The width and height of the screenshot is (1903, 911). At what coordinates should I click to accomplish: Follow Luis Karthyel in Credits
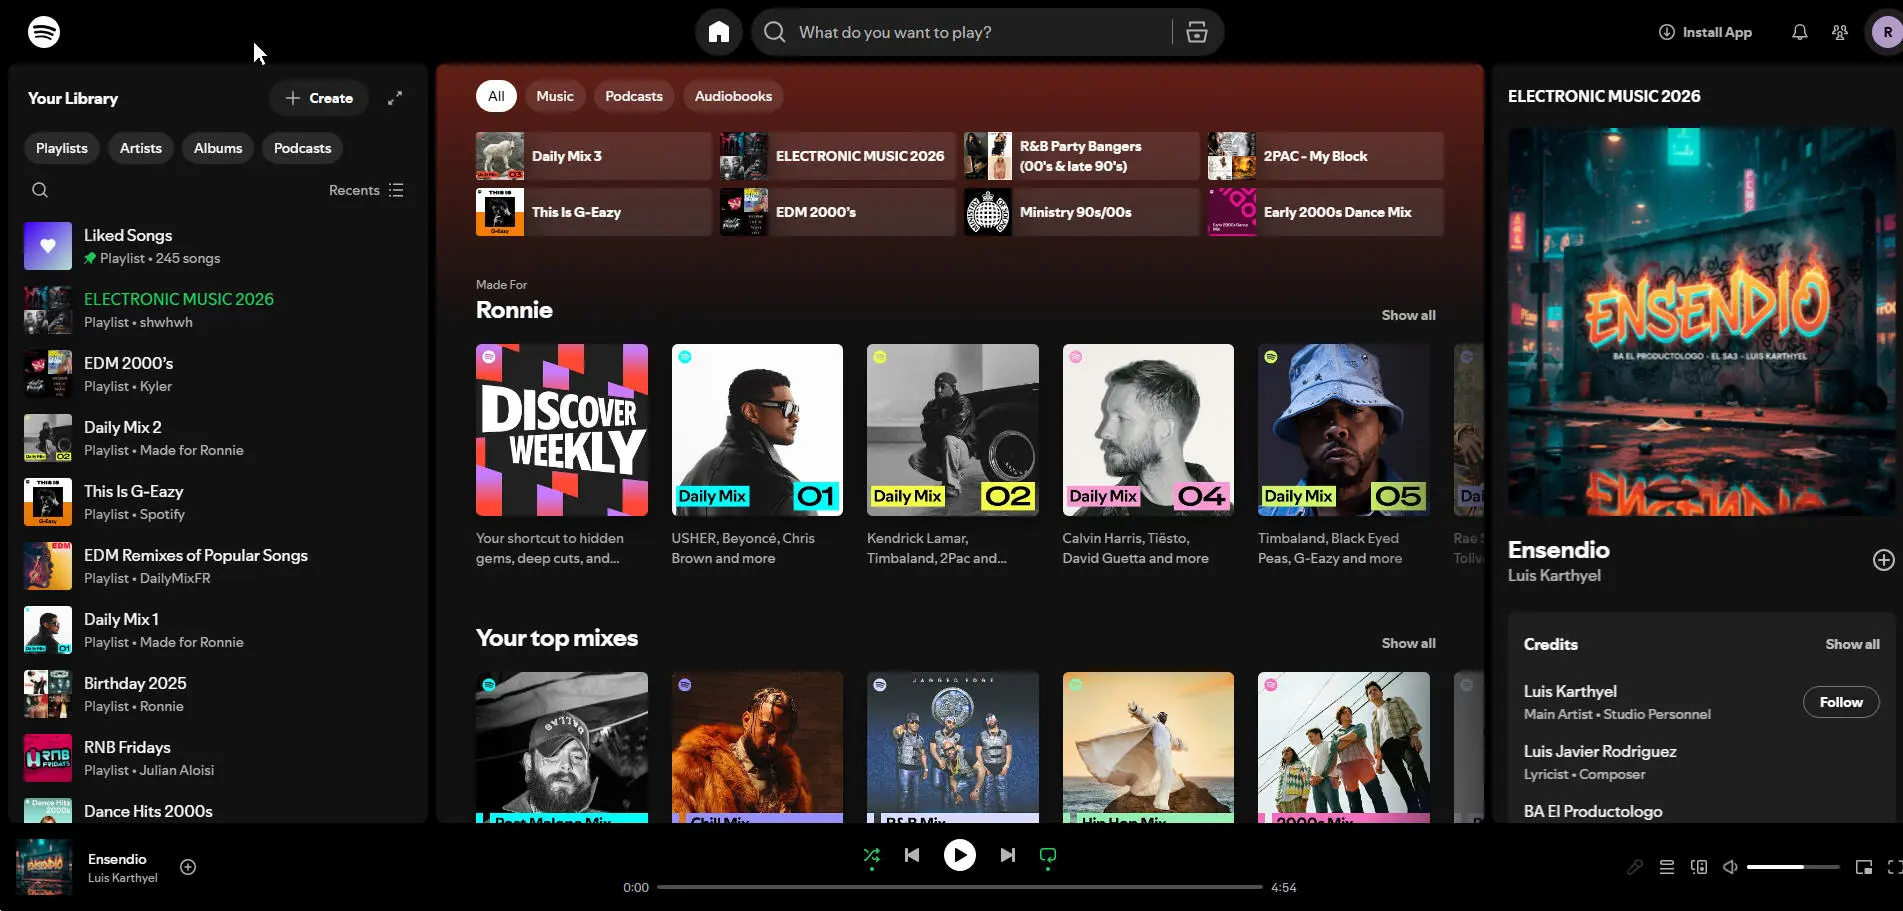click(1841, 702)
